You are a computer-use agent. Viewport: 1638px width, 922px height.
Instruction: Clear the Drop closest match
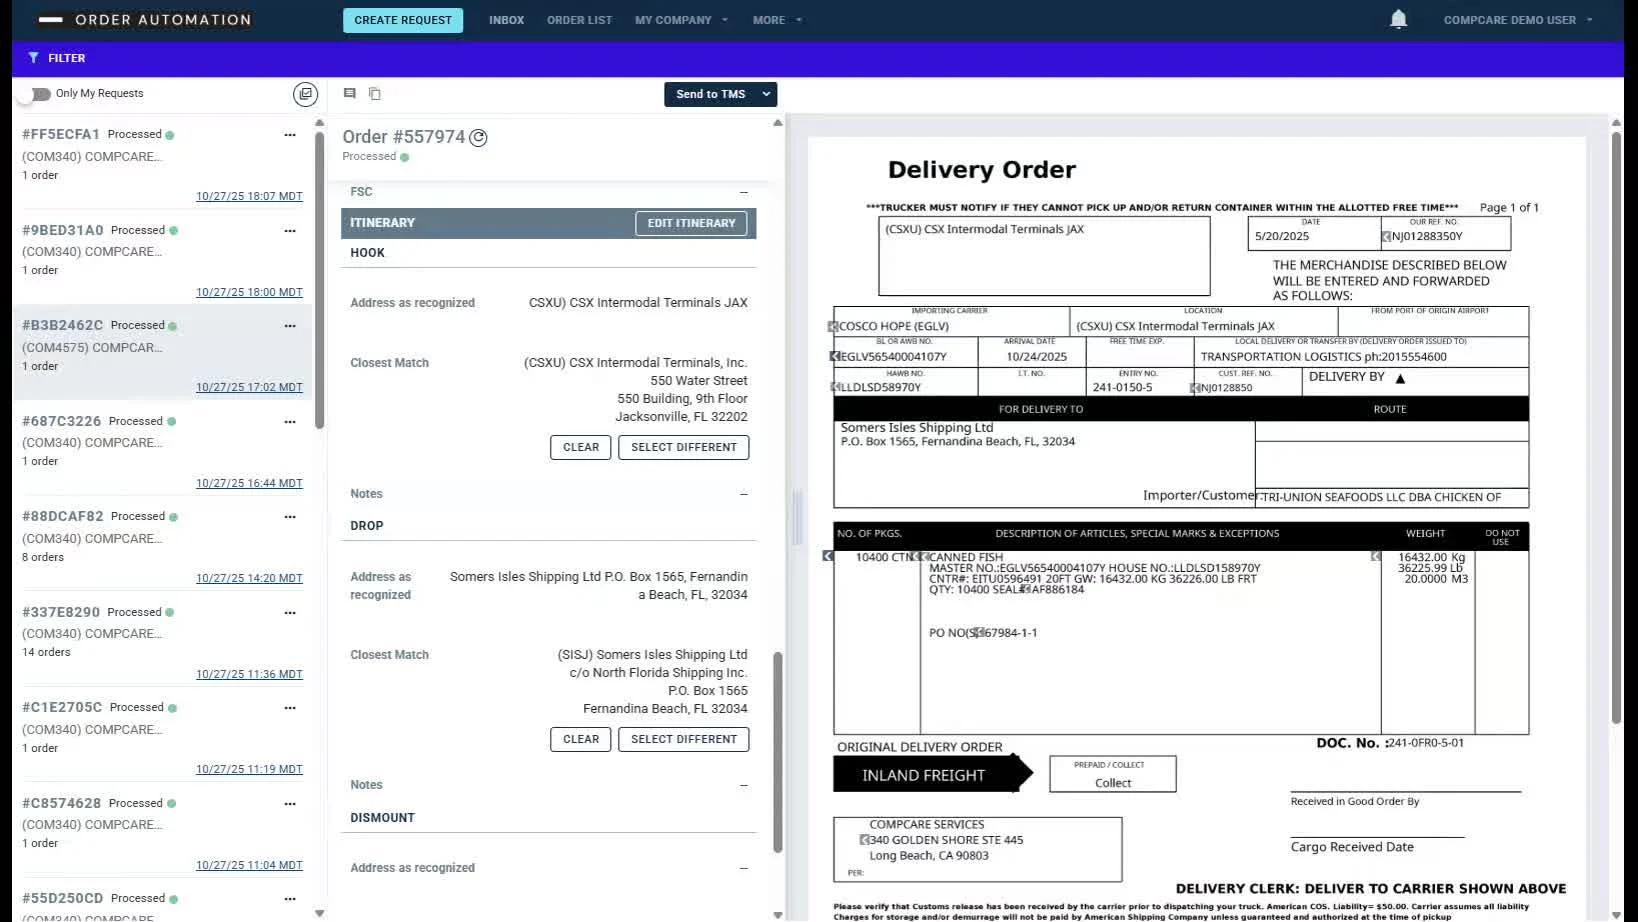pyautogui.click(x=581, y=739)
